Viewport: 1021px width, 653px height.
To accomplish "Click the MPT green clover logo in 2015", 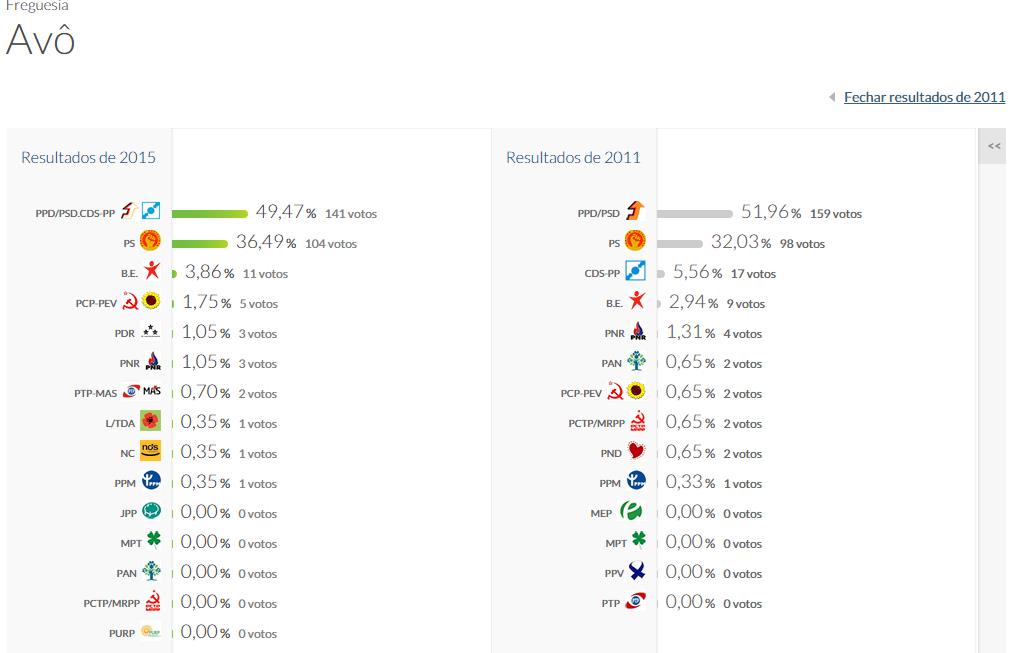I will click(x=152, y=542).
